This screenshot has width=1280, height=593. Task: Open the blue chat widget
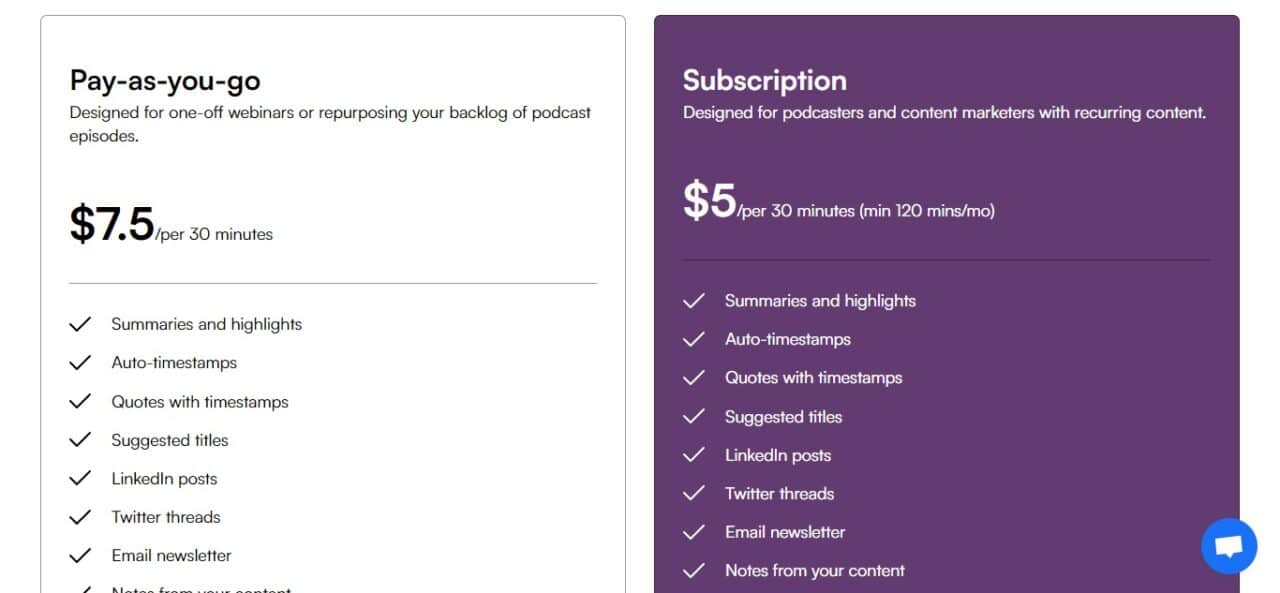1228,546
